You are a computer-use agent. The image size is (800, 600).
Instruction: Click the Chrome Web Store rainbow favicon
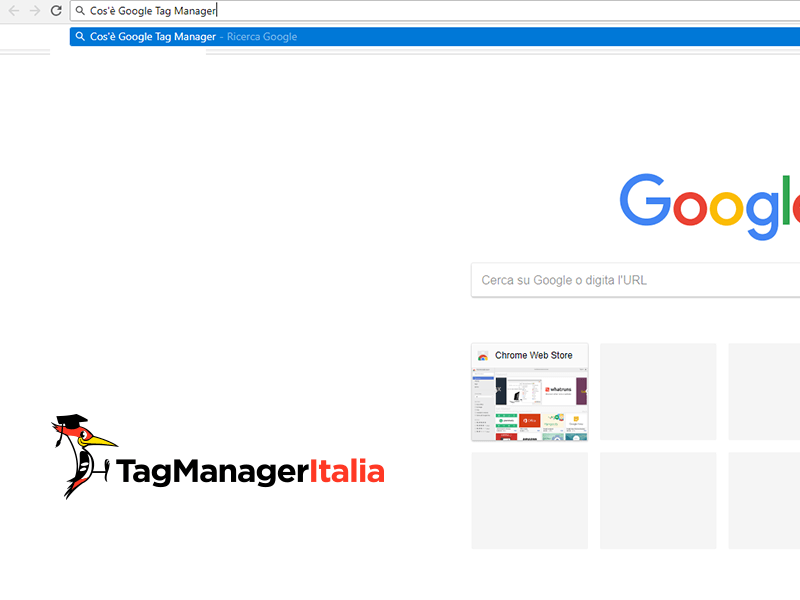(483, 356)
